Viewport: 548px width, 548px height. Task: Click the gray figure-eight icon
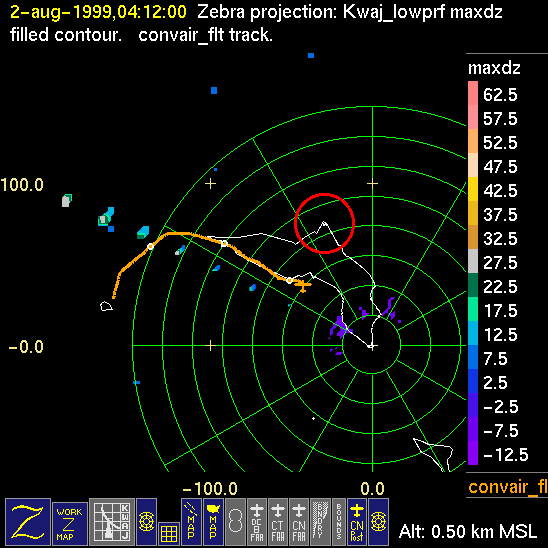[235, 522]
